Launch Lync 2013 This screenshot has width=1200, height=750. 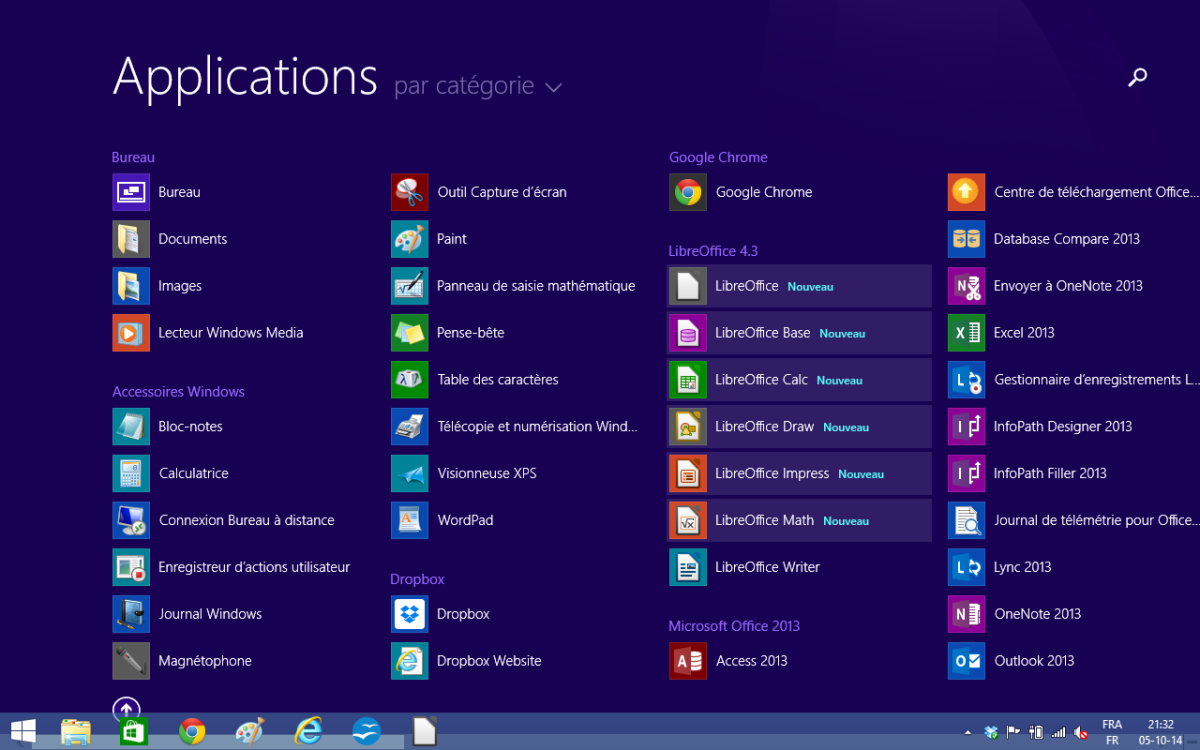1000,568
